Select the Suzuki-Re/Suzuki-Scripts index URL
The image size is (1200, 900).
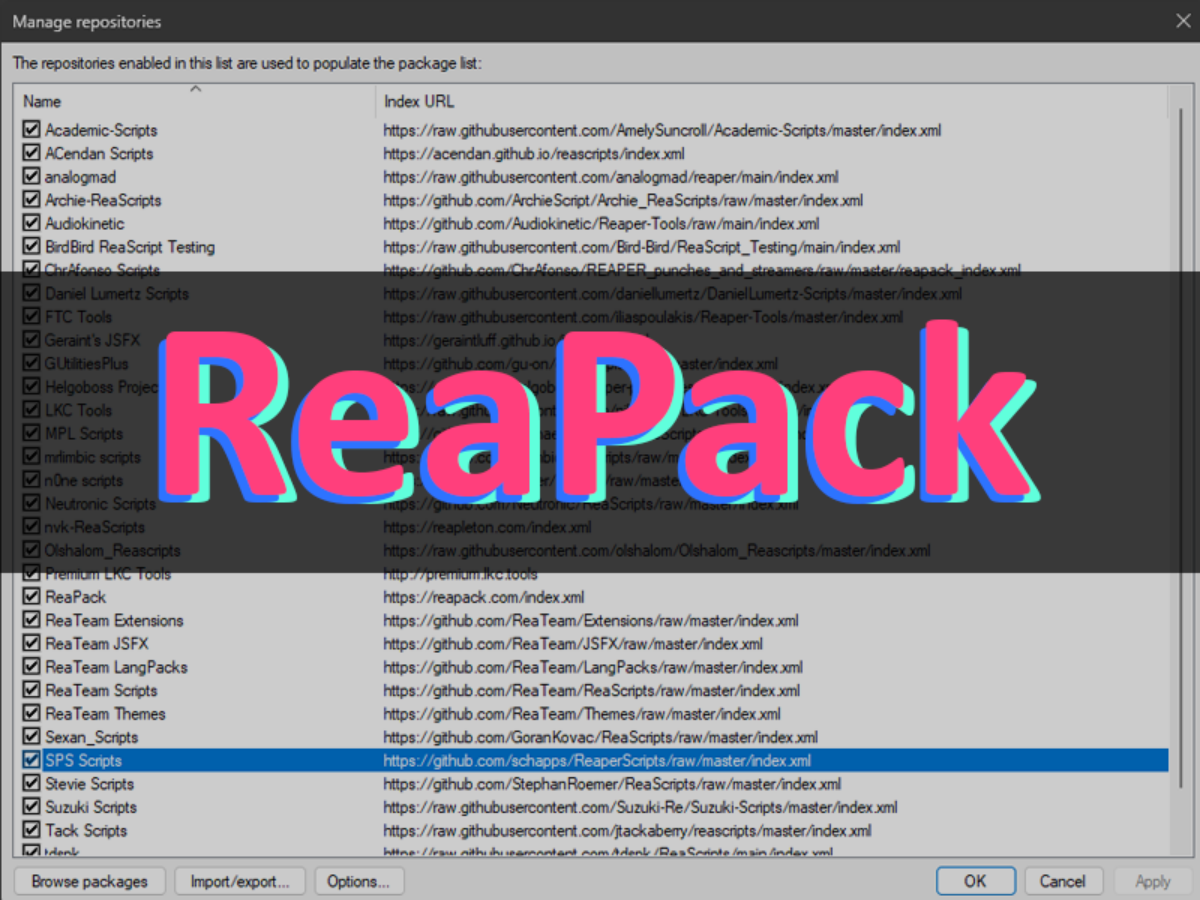click(x=640, y=807)
